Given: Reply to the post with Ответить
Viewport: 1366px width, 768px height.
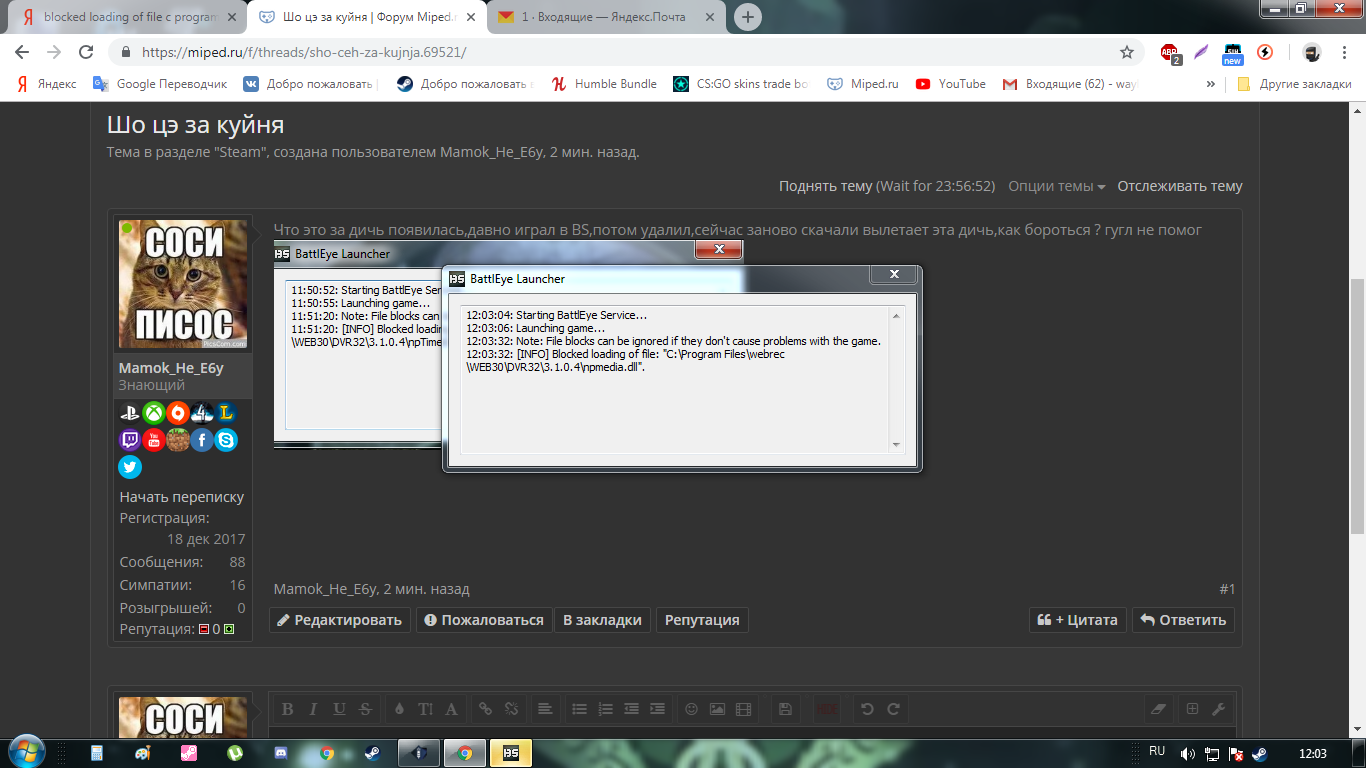Looking at the screenshot, I should 1183,620.
